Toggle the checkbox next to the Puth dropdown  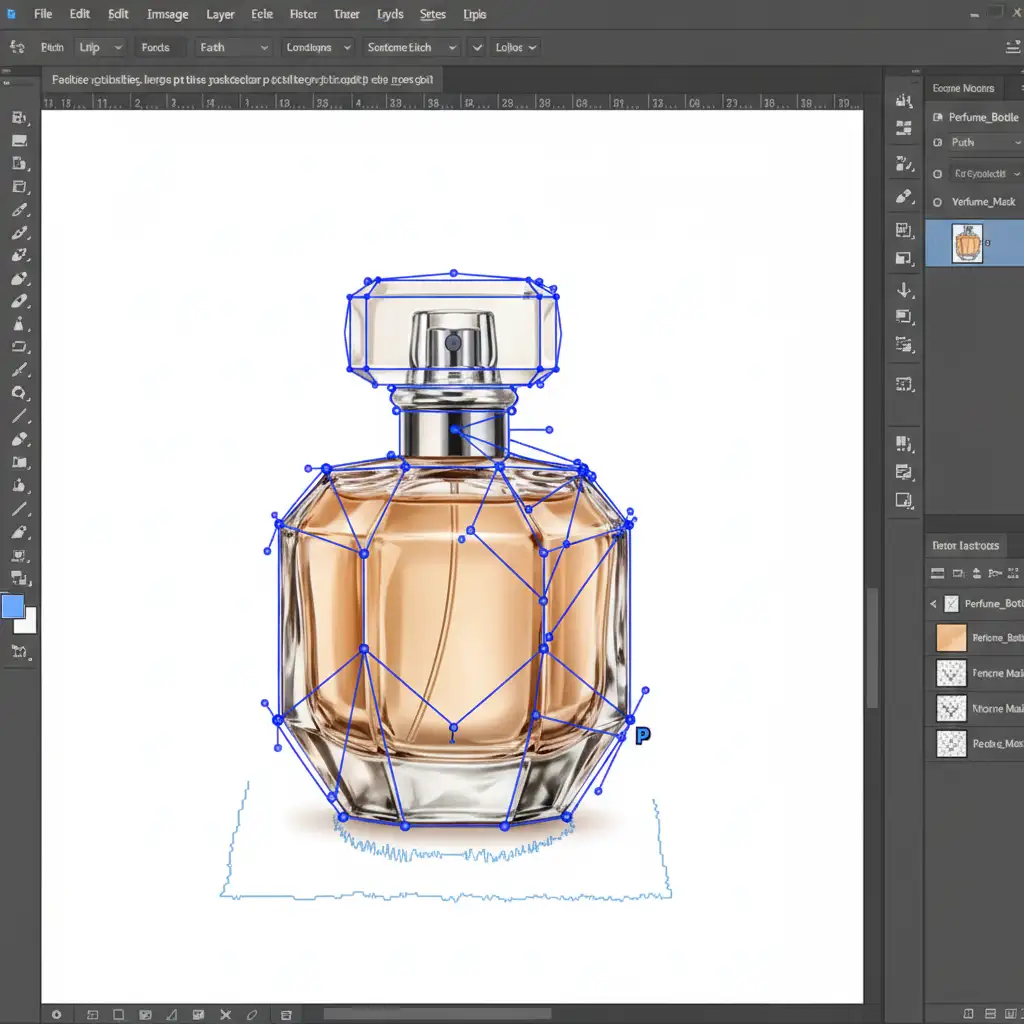pos(937,143)
